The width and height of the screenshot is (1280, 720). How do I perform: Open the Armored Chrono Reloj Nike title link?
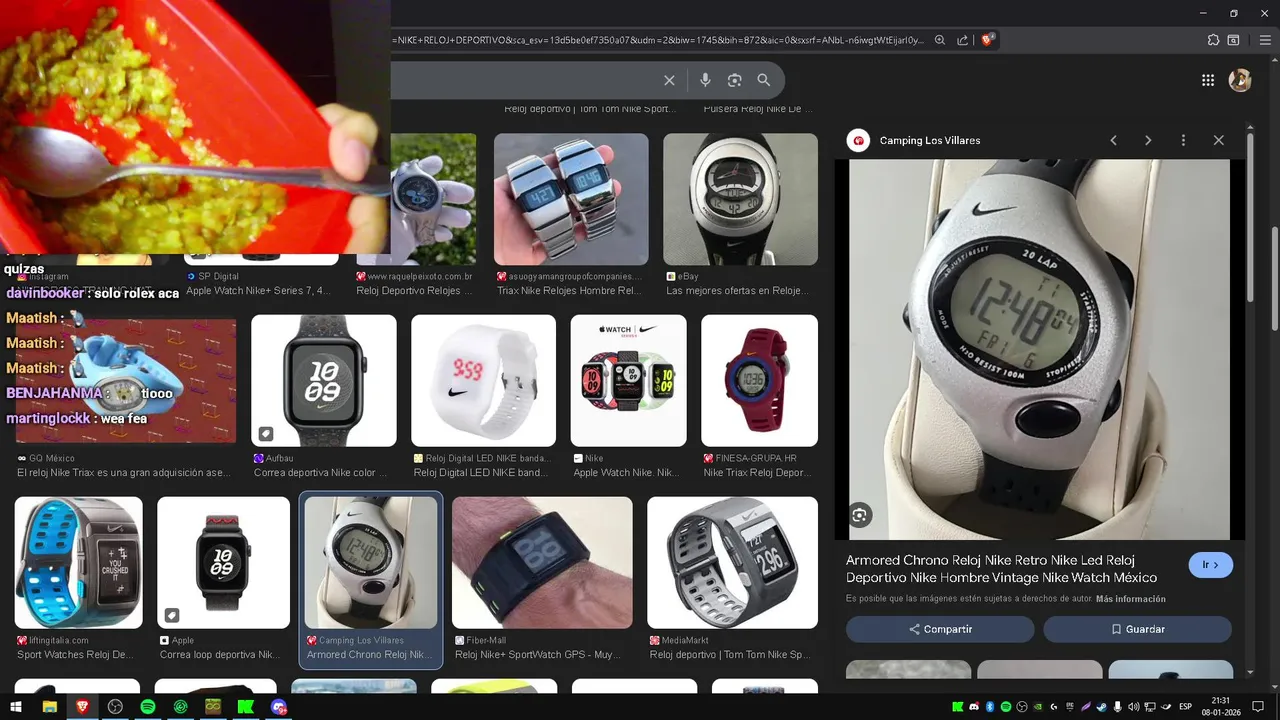click(x=1001, y=569)
